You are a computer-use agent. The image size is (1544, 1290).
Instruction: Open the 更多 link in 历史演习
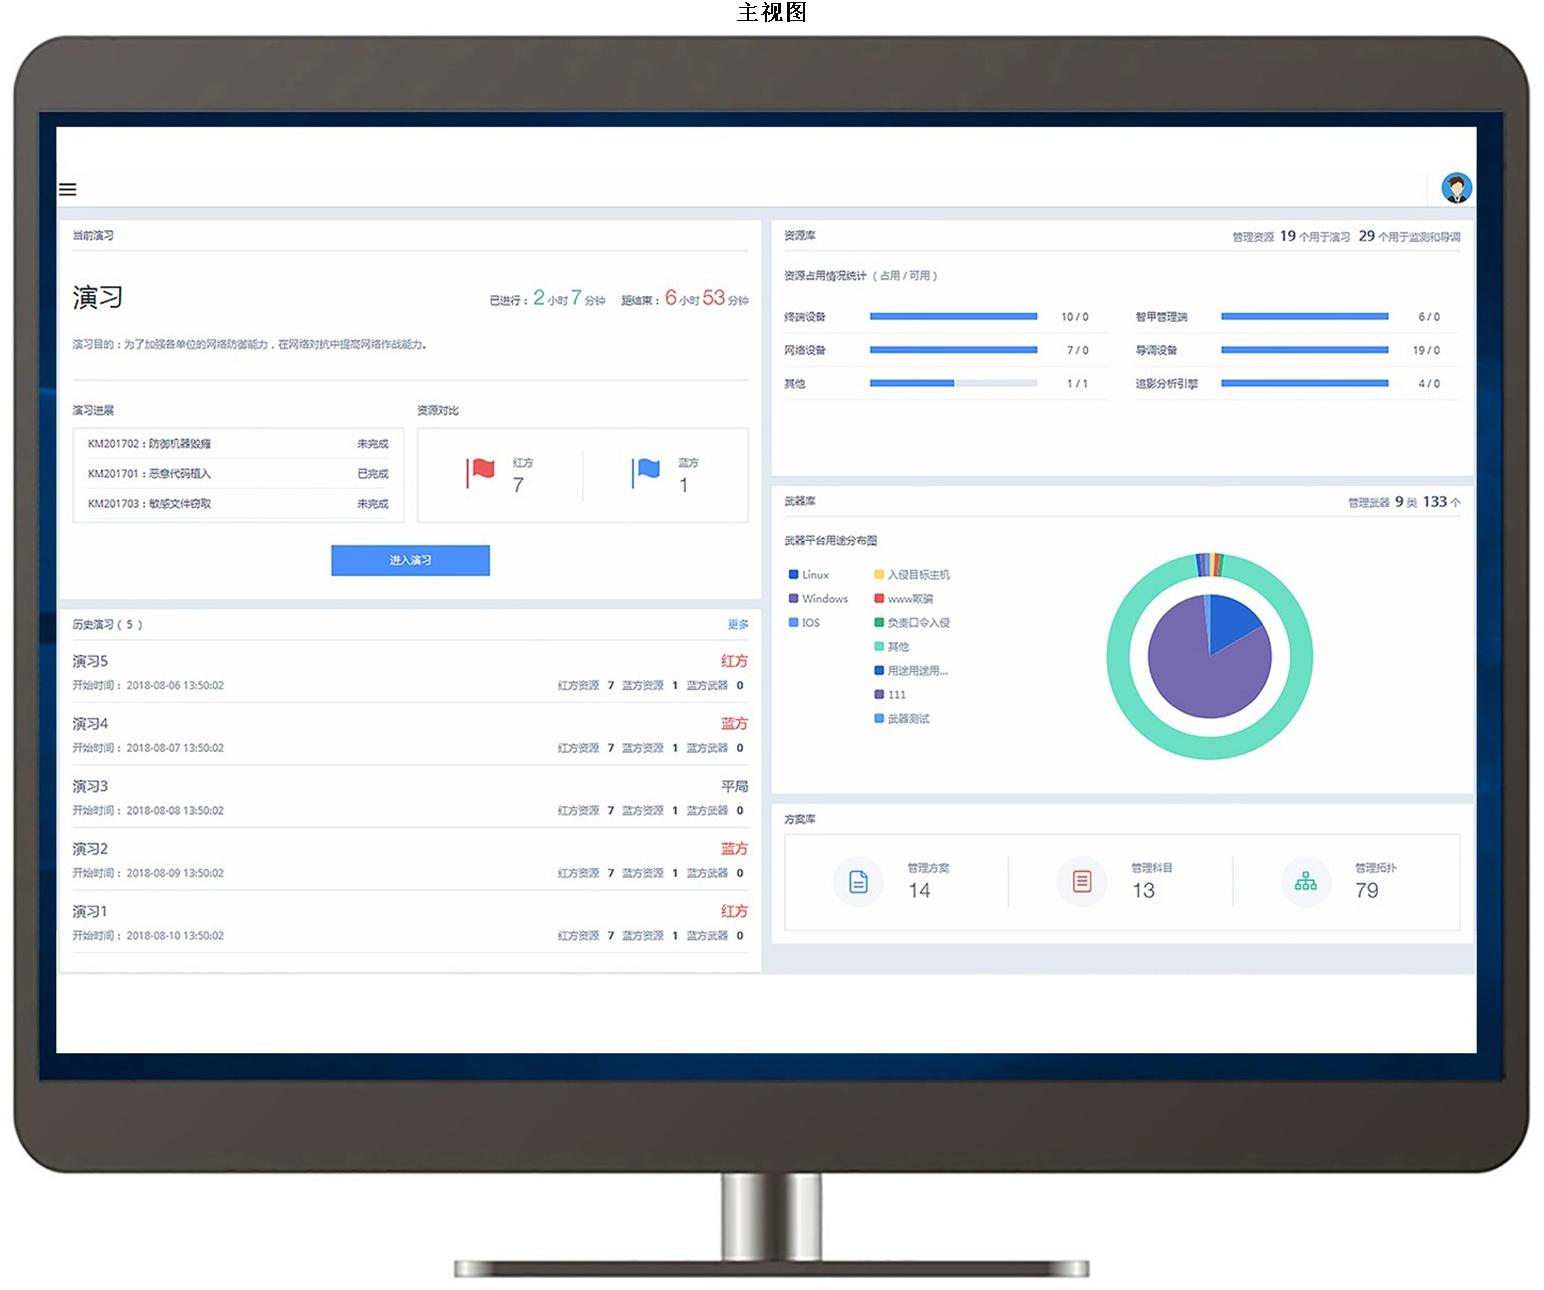point(738,624)
